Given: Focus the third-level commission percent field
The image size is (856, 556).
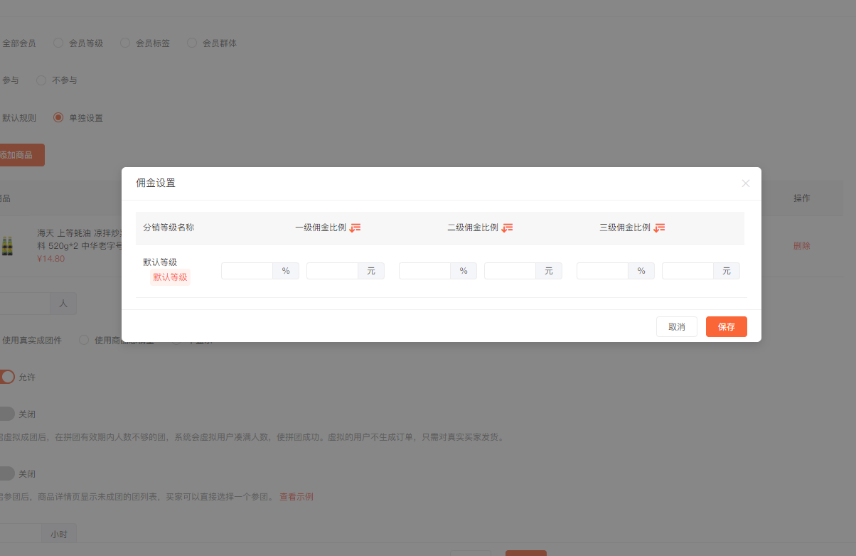Looking at the screenshot, I should pyautogui.click(x=603, y=271).
